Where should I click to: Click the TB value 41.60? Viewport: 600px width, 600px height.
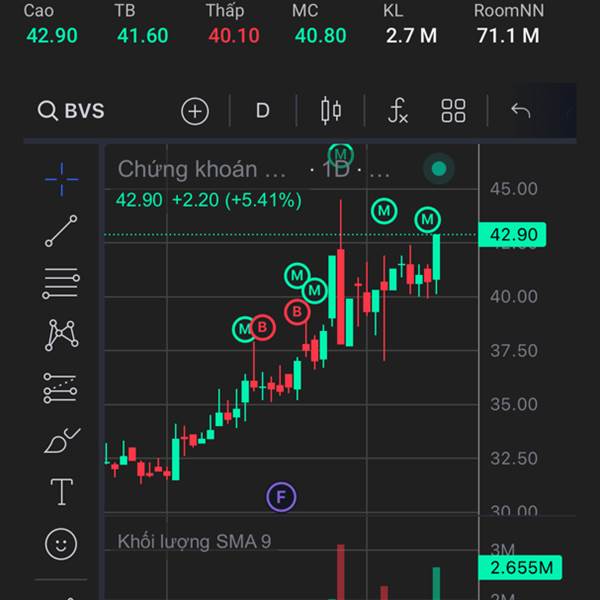click(x=143, y=36)
